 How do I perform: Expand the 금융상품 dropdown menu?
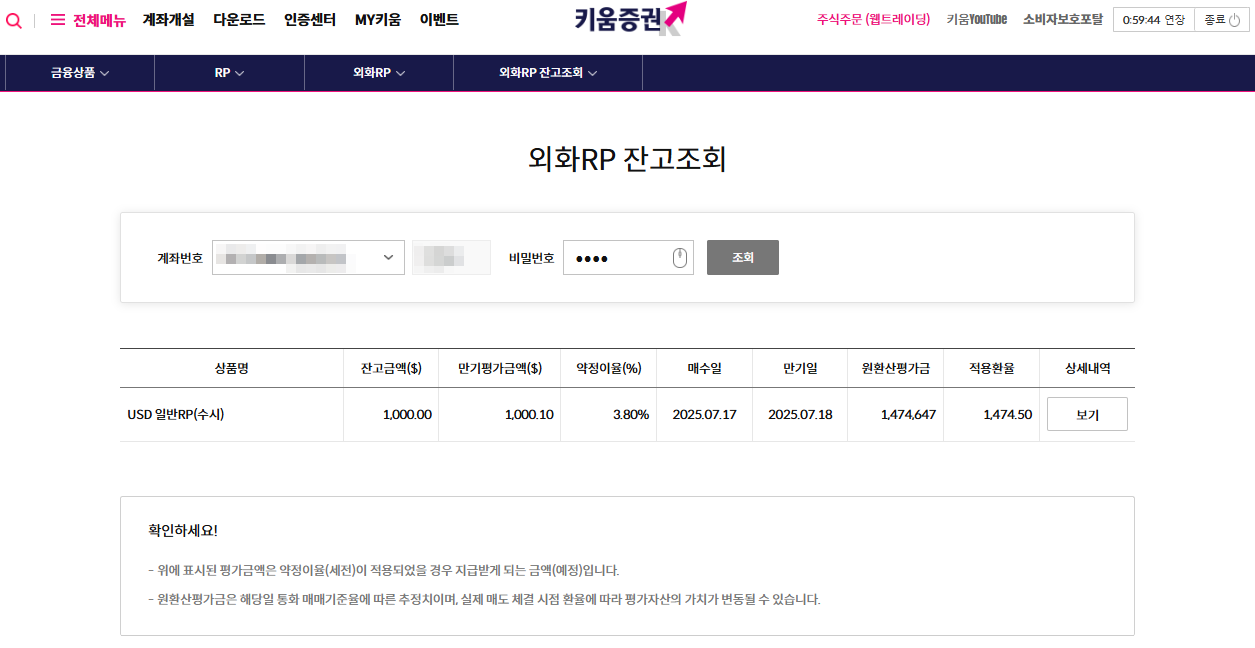click(79, 72)
